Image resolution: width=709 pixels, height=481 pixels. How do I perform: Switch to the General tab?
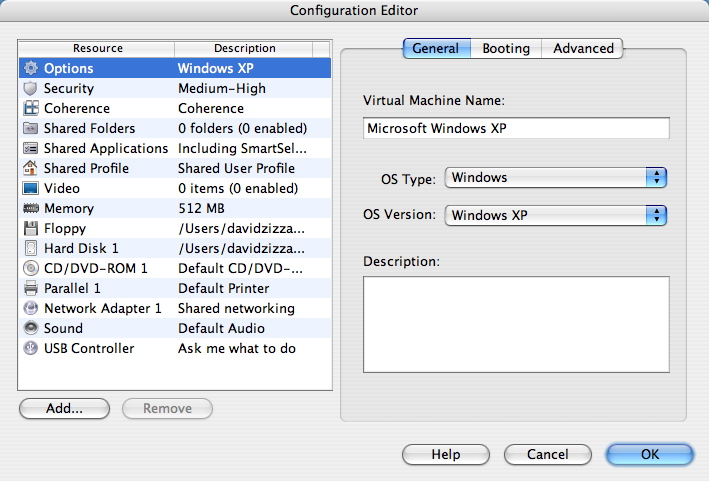pyautogui.click(x=436, y=48)
